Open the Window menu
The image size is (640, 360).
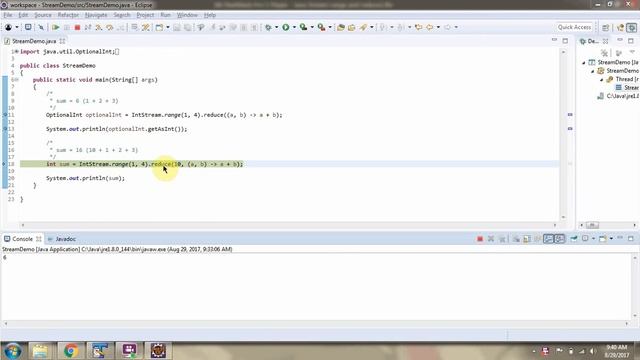tap(187, 15)
